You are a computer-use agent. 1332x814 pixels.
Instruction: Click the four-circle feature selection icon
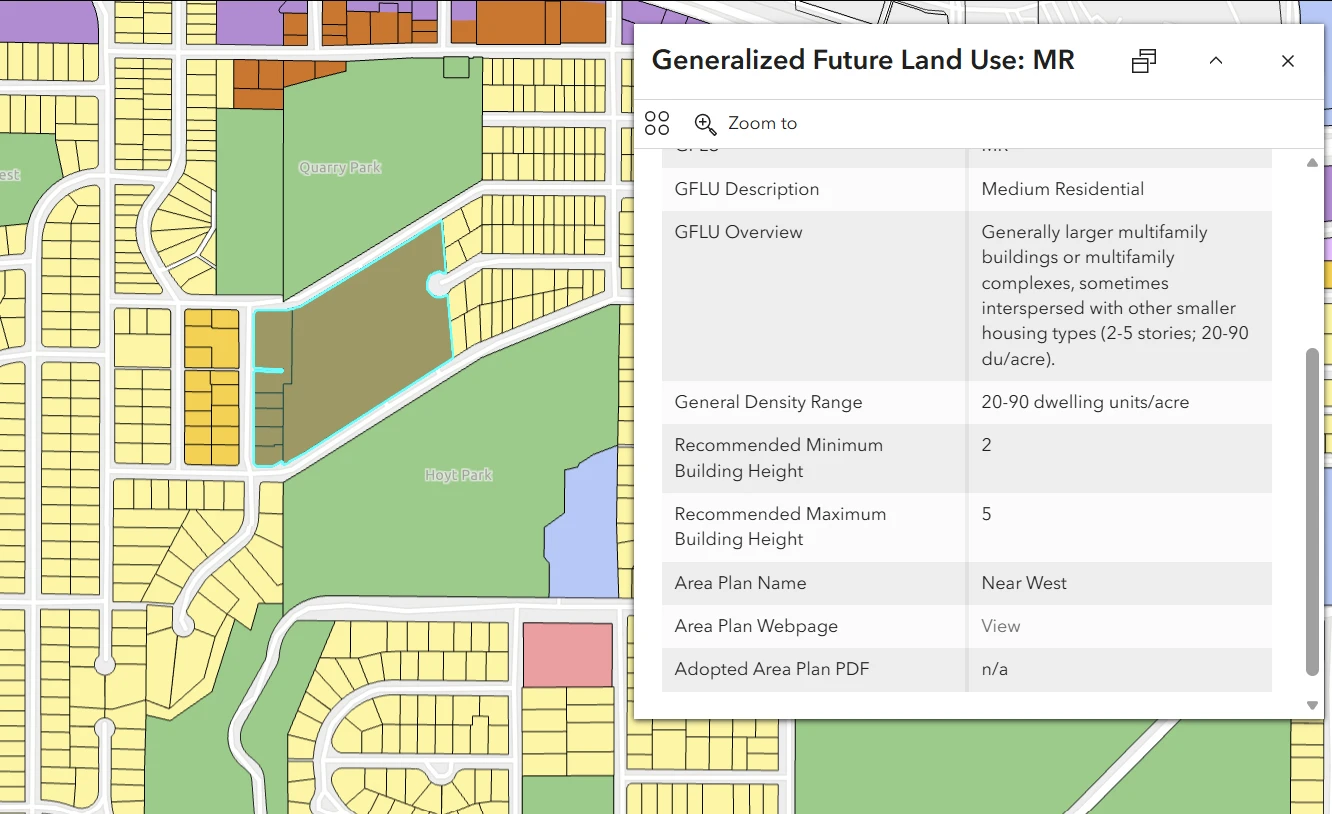[x=657, y=123]
